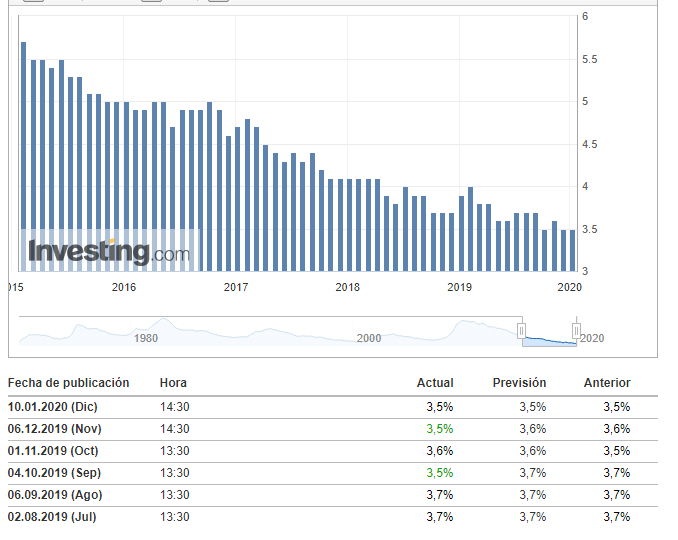Click the 'Anterior' column header
The width and height of the screenshot is (678, 540).
pos(607,383)
